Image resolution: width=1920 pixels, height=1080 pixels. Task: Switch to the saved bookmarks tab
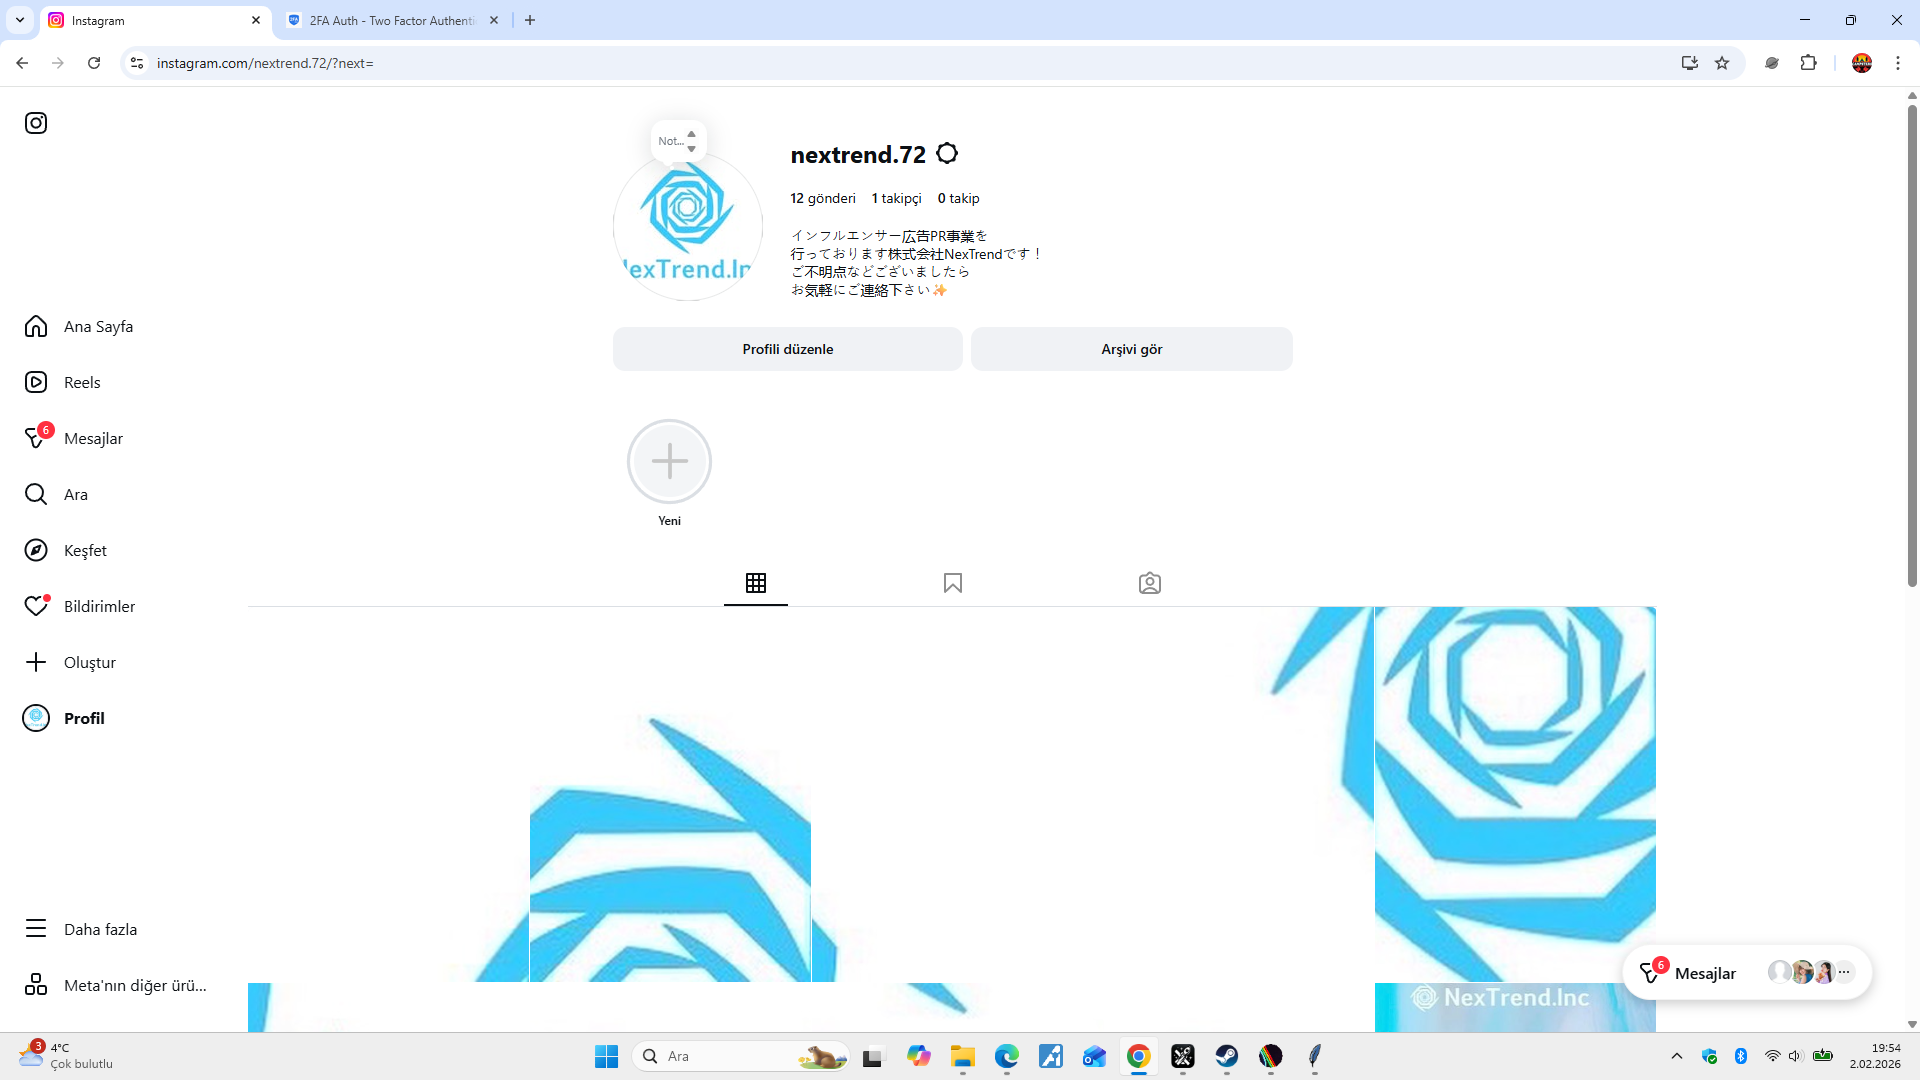pos(953,583)
